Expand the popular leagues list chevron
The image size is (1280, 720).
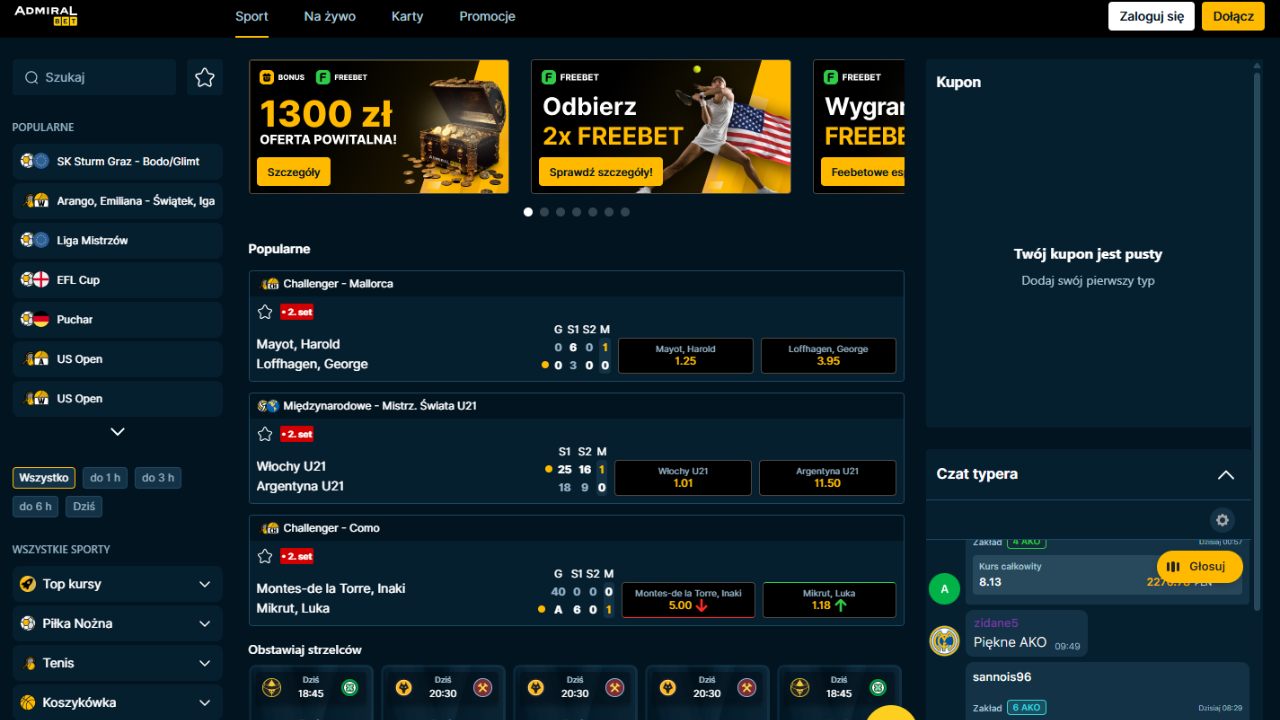click(x=117, y=432)
